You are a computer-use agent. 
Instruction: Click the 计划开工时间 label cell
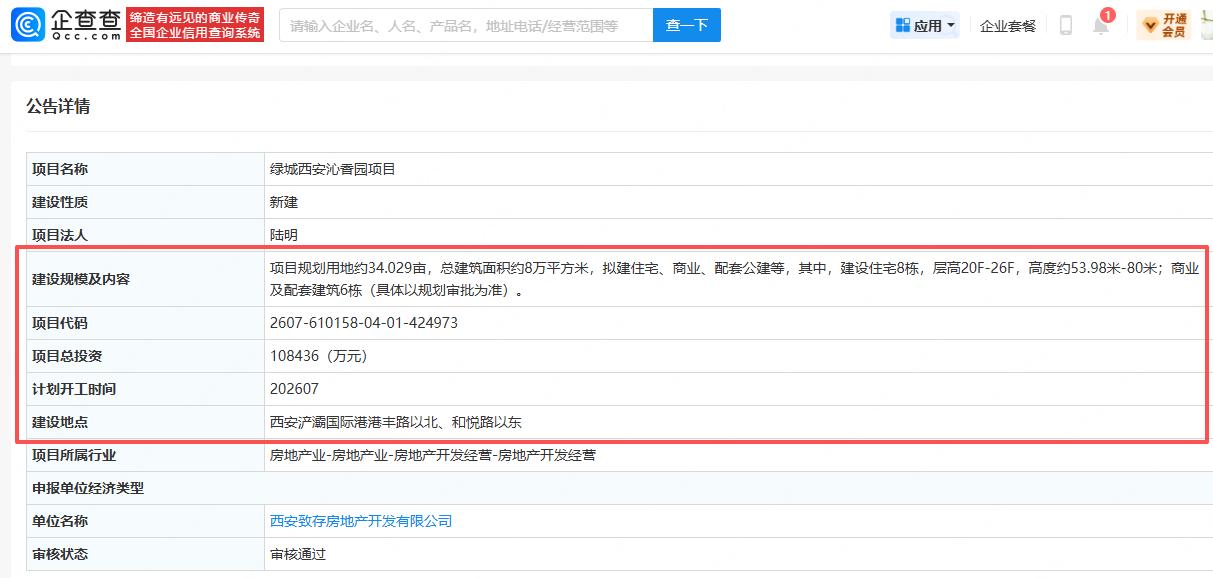click(x=145, y=389)
